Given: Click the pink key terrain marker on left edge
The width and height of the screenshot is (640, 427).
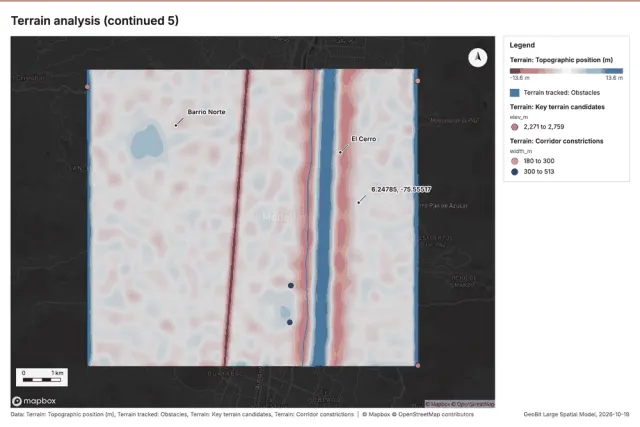Looking at the screenshot, I should 87,87.
